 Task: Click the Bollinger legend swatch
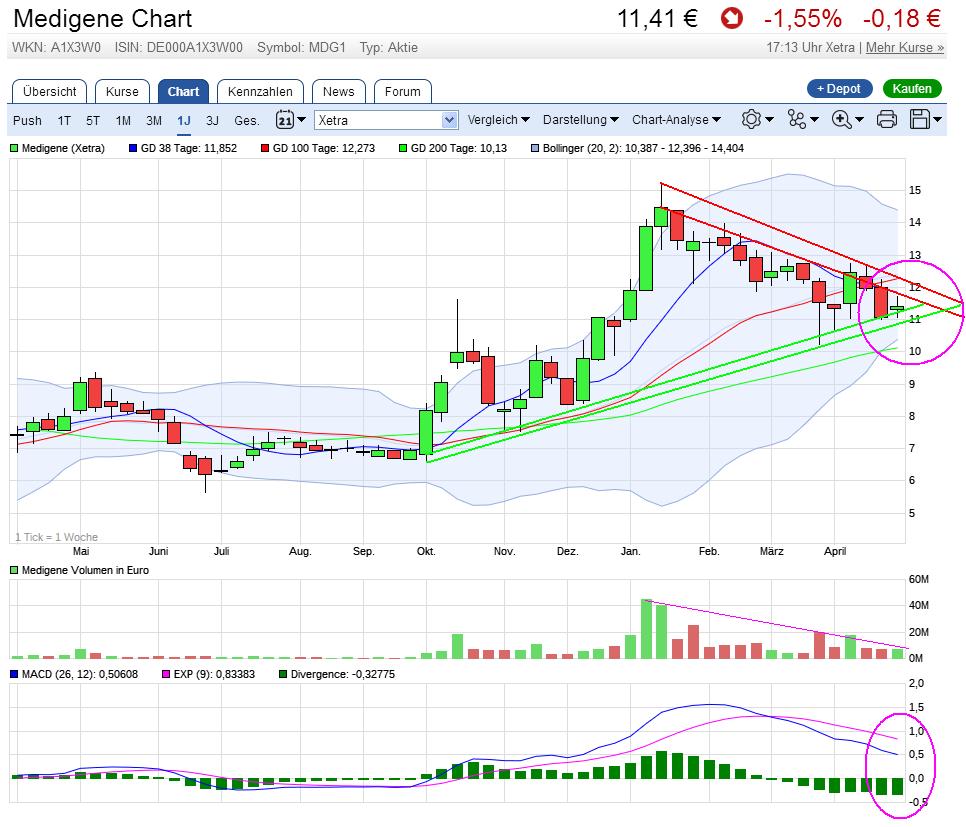535,148
